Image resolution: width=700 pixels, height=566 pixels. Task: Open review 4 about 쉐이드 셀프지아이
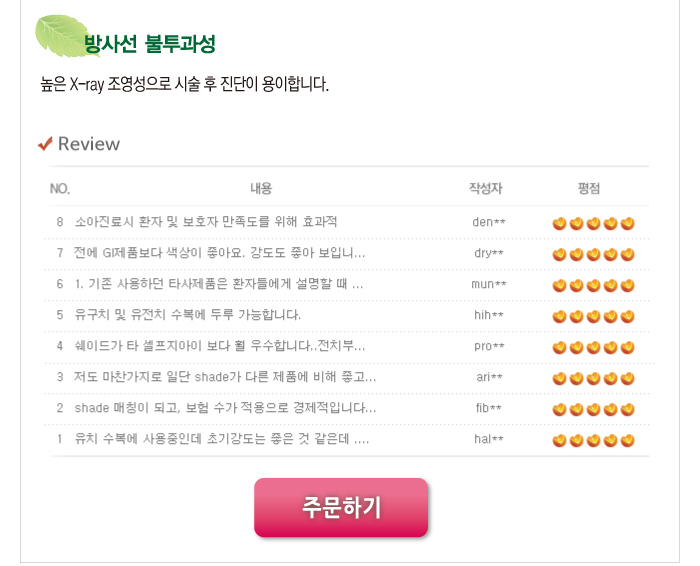[x=220, y=346]
